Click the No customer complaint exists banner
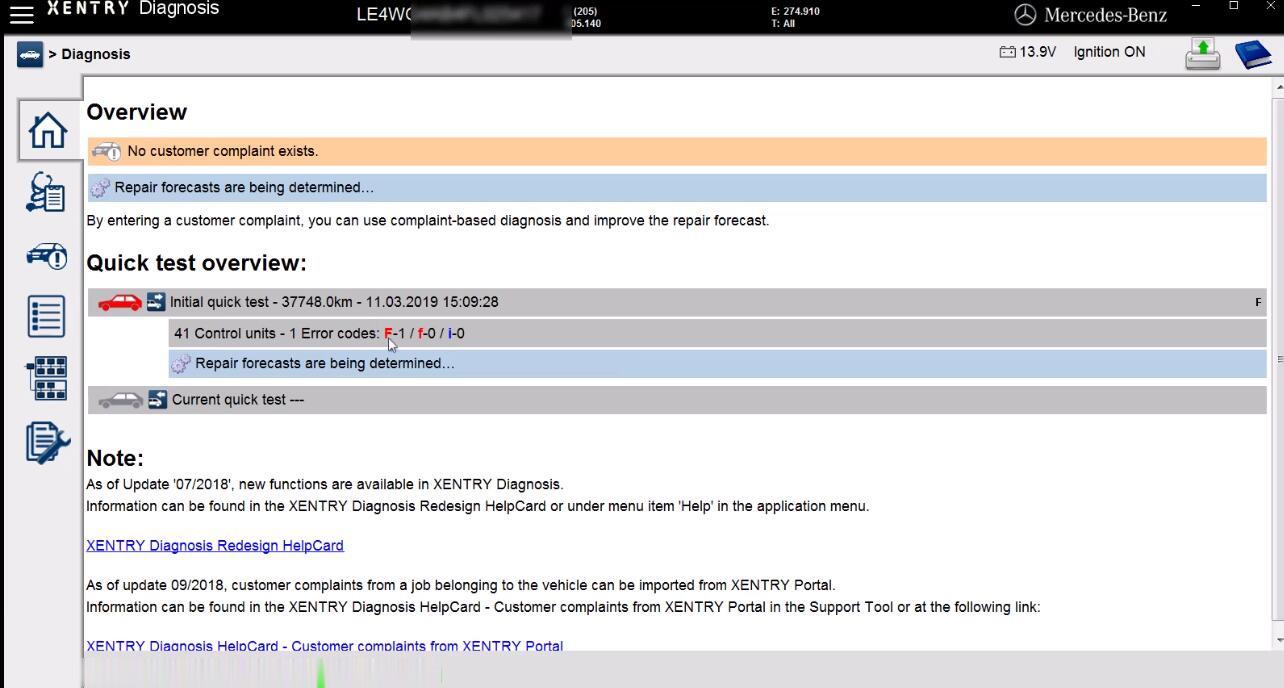This screenshot has height=688, width=1284. click(x=677, y=151)
